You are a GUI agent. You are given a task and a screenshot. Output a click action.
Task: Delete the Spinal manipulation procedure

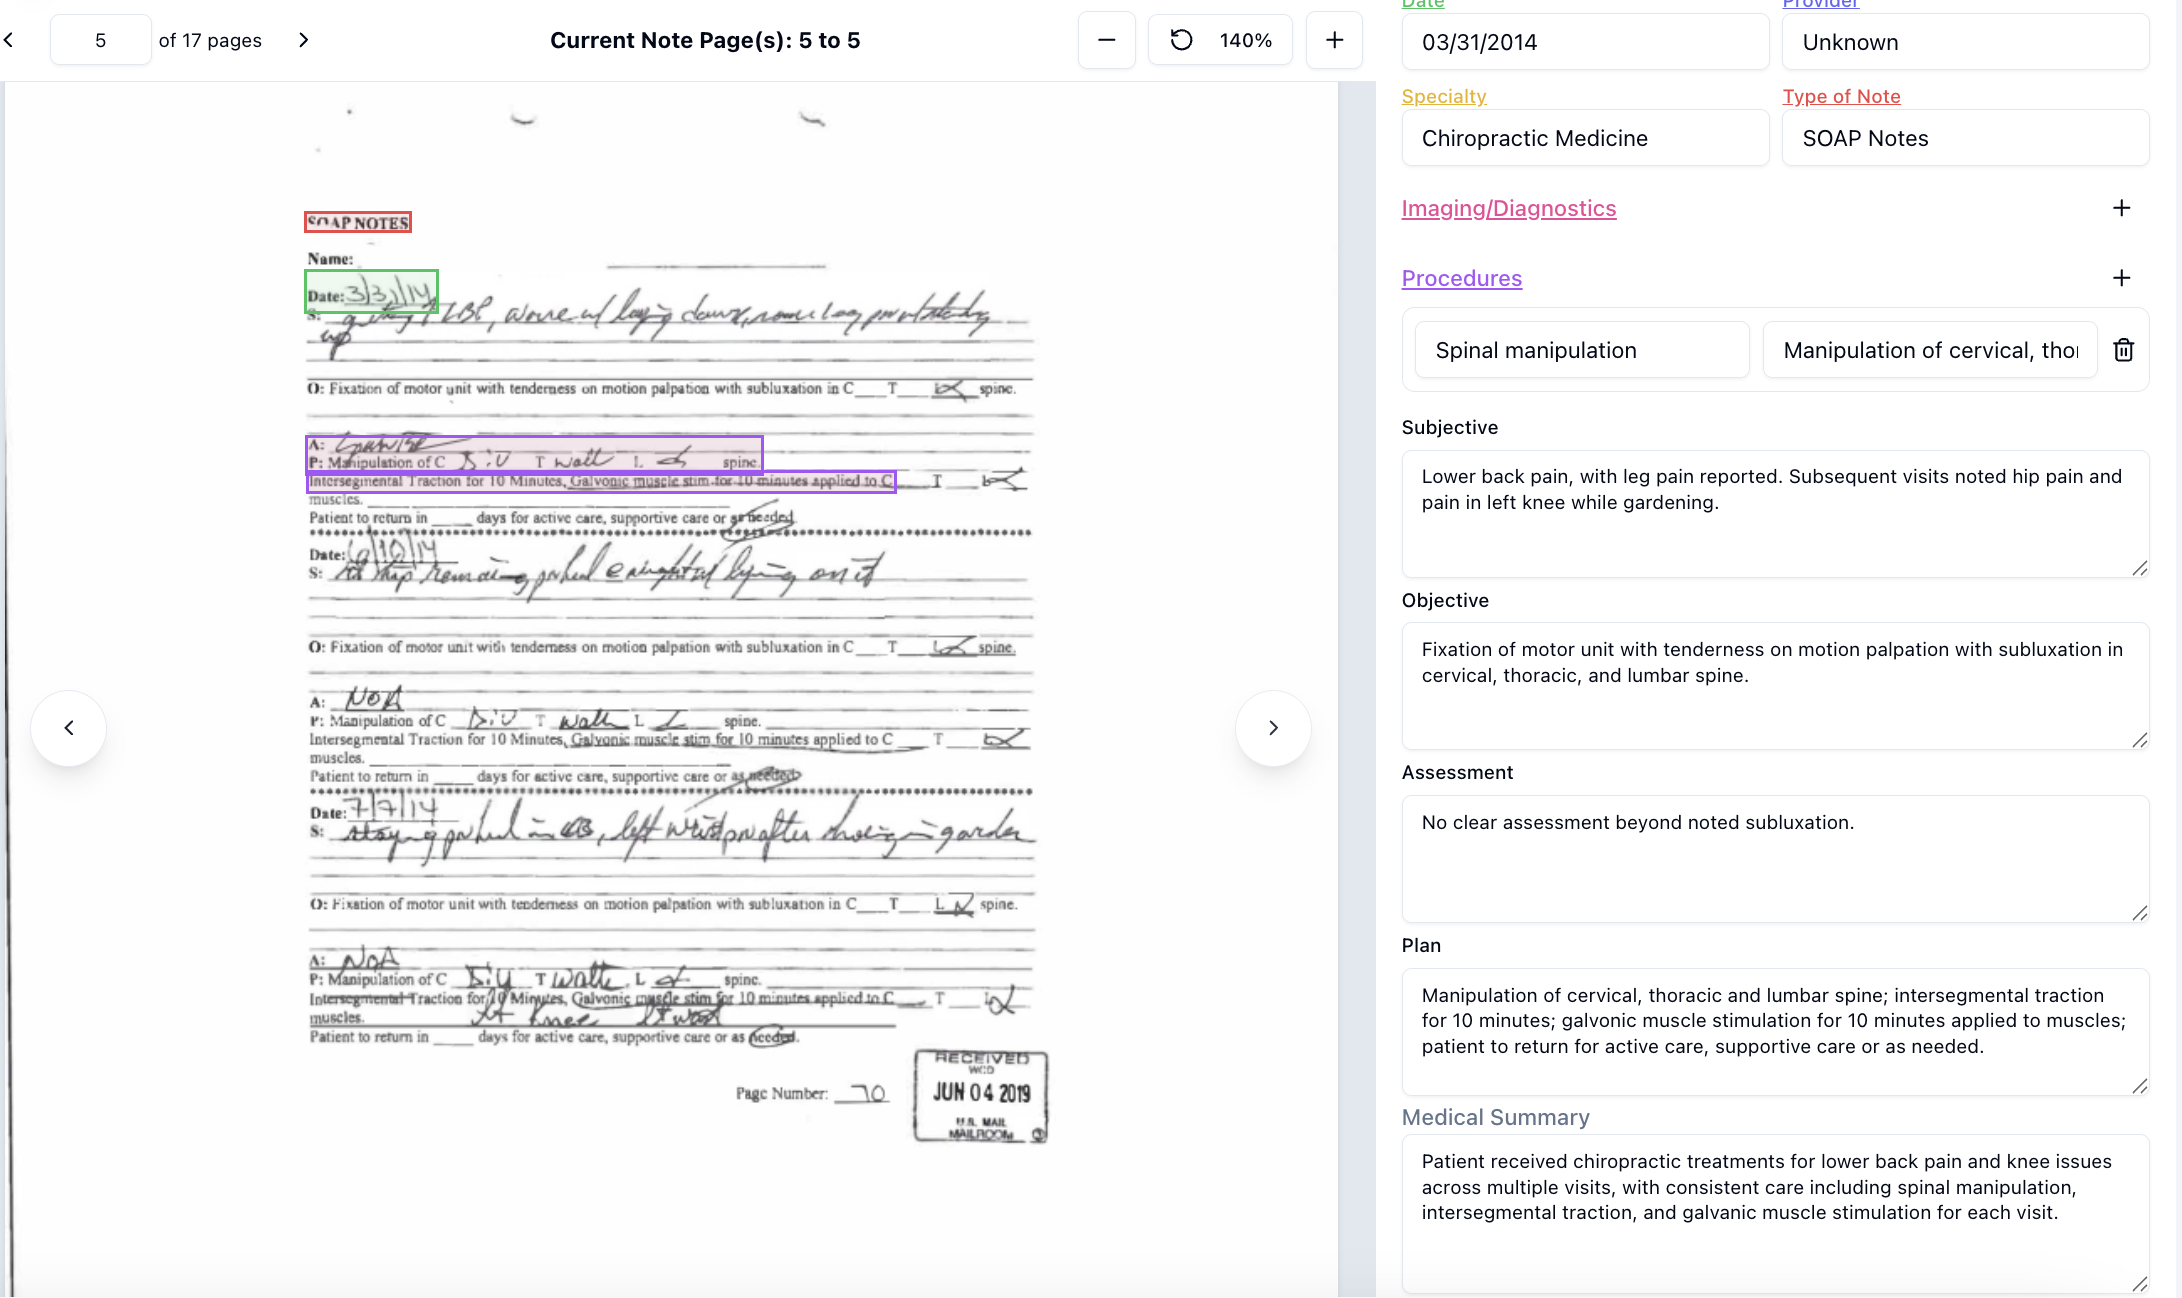2123,350
